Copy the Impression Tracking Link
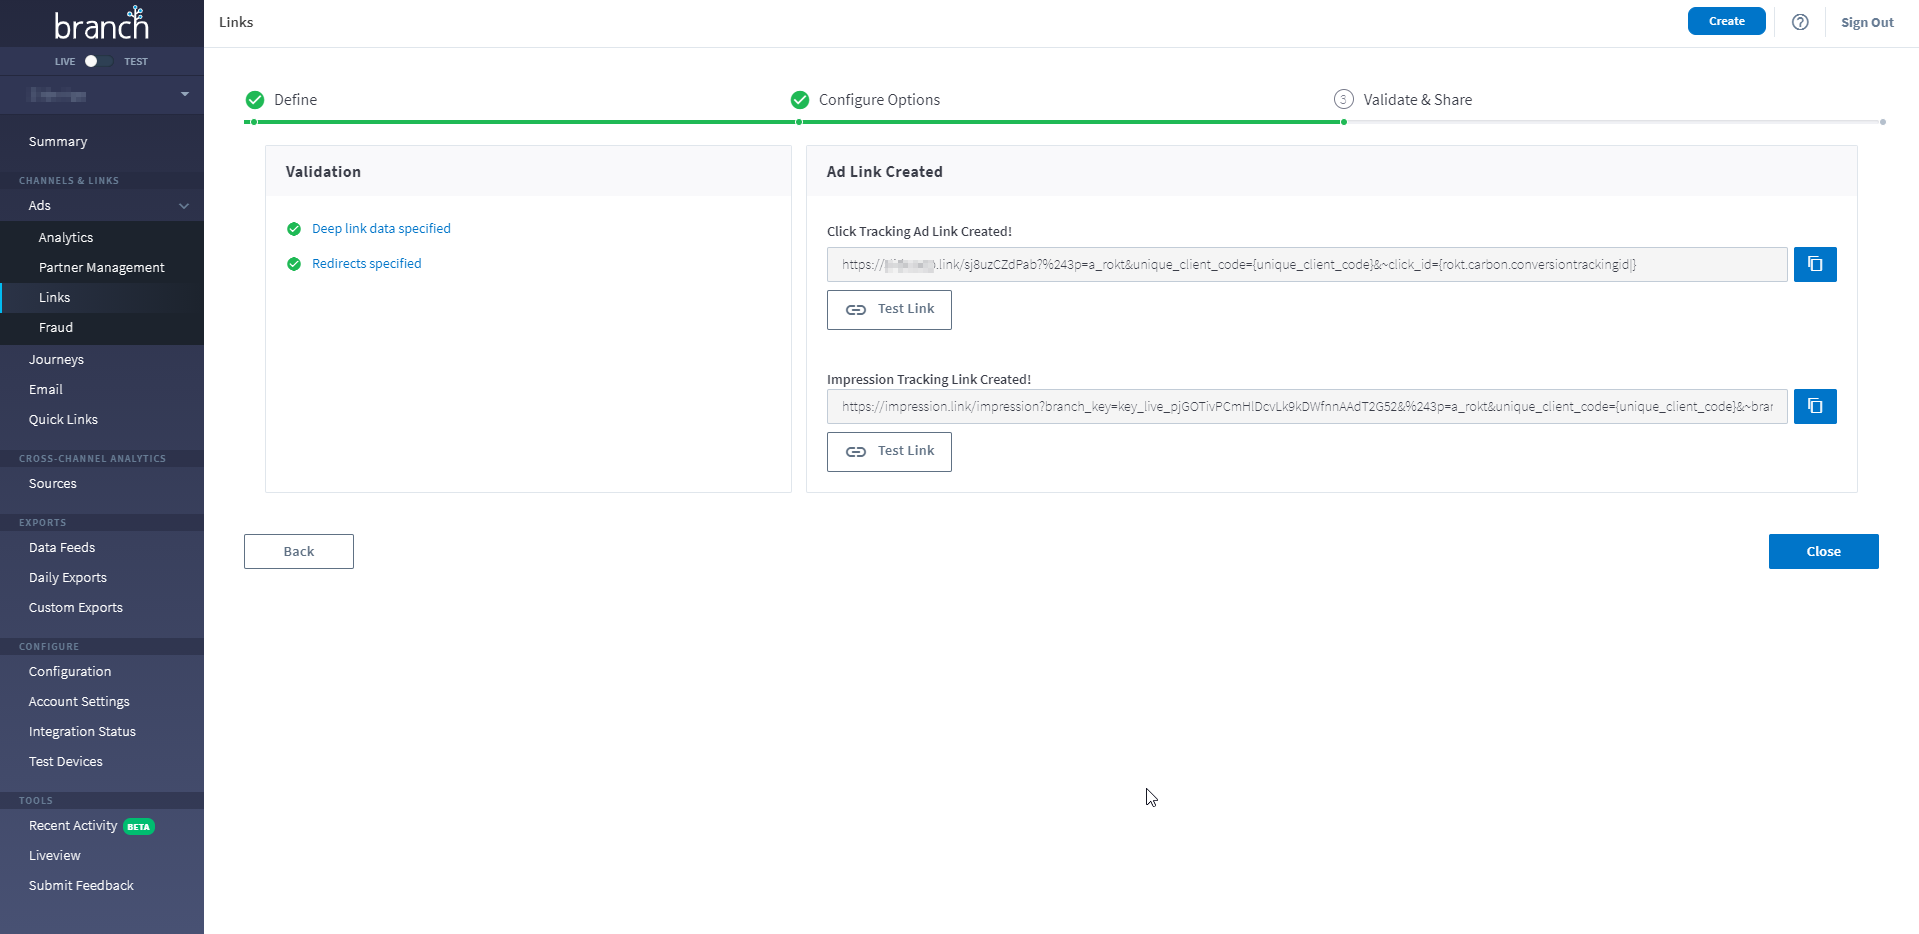This screenshot has width=1919, height=934. [1814, 407]
